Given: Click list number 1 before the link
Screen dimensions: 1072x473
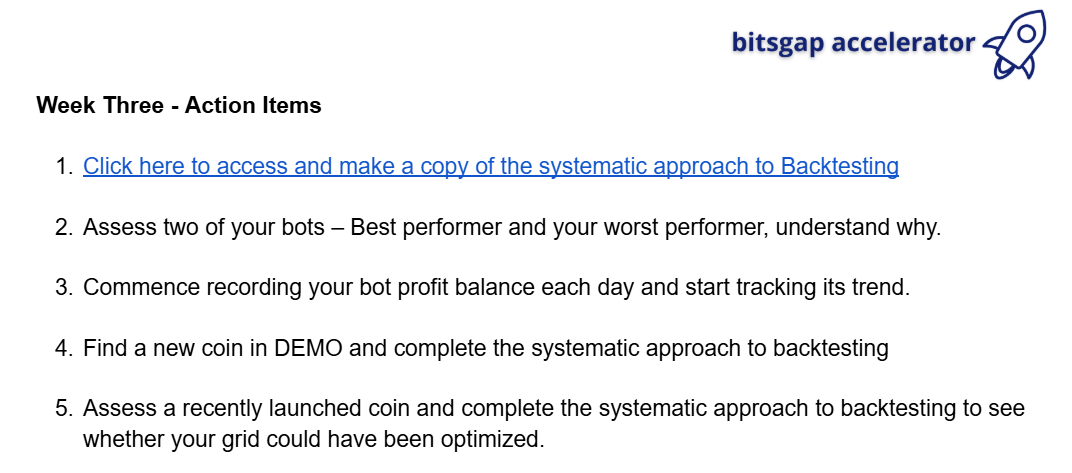Looking at the screenshot, I should click(64, 166).
